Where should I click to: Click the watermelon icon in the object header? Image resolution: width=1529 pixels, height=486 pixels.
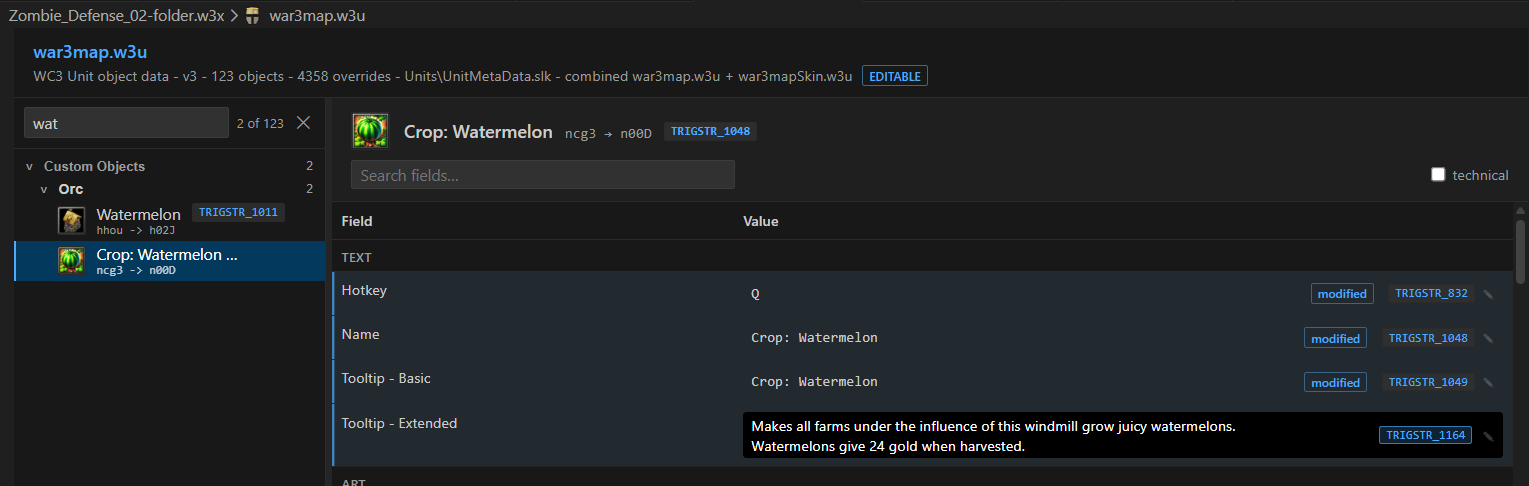click(x=370, y=131)
